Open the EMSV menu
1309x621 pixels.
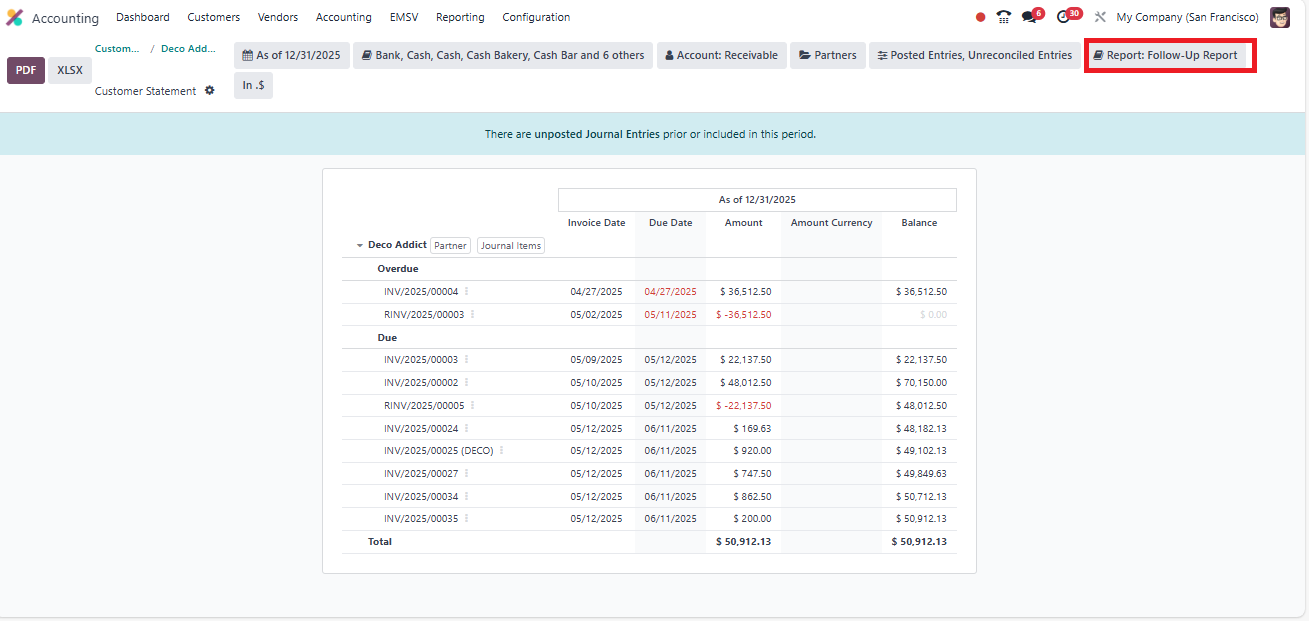point(404,17)
